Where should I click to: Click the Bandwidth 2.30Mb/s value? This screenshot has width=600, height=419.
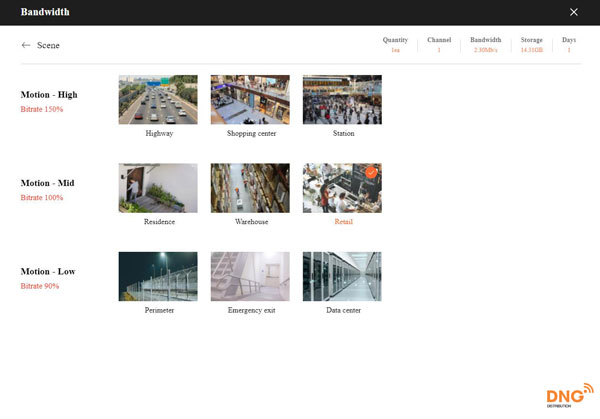click(x=486, y=50)
